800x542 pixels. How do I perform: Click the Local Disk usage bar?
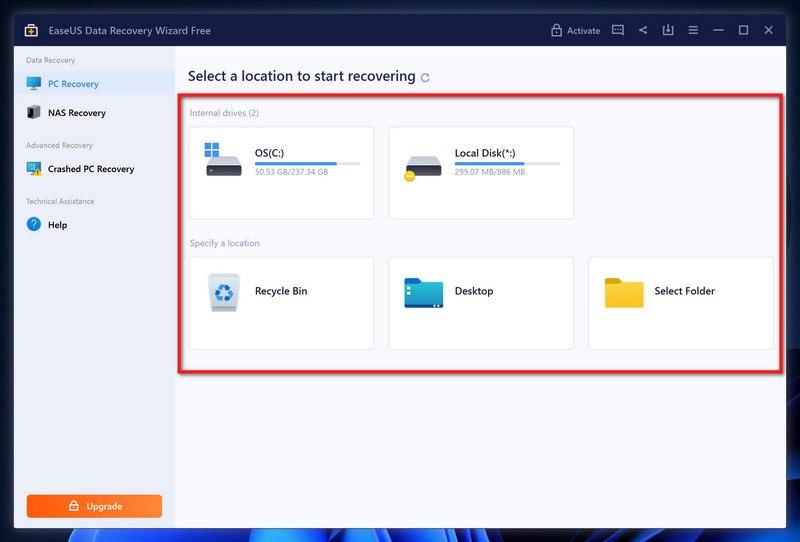click(x=507, y=163)
